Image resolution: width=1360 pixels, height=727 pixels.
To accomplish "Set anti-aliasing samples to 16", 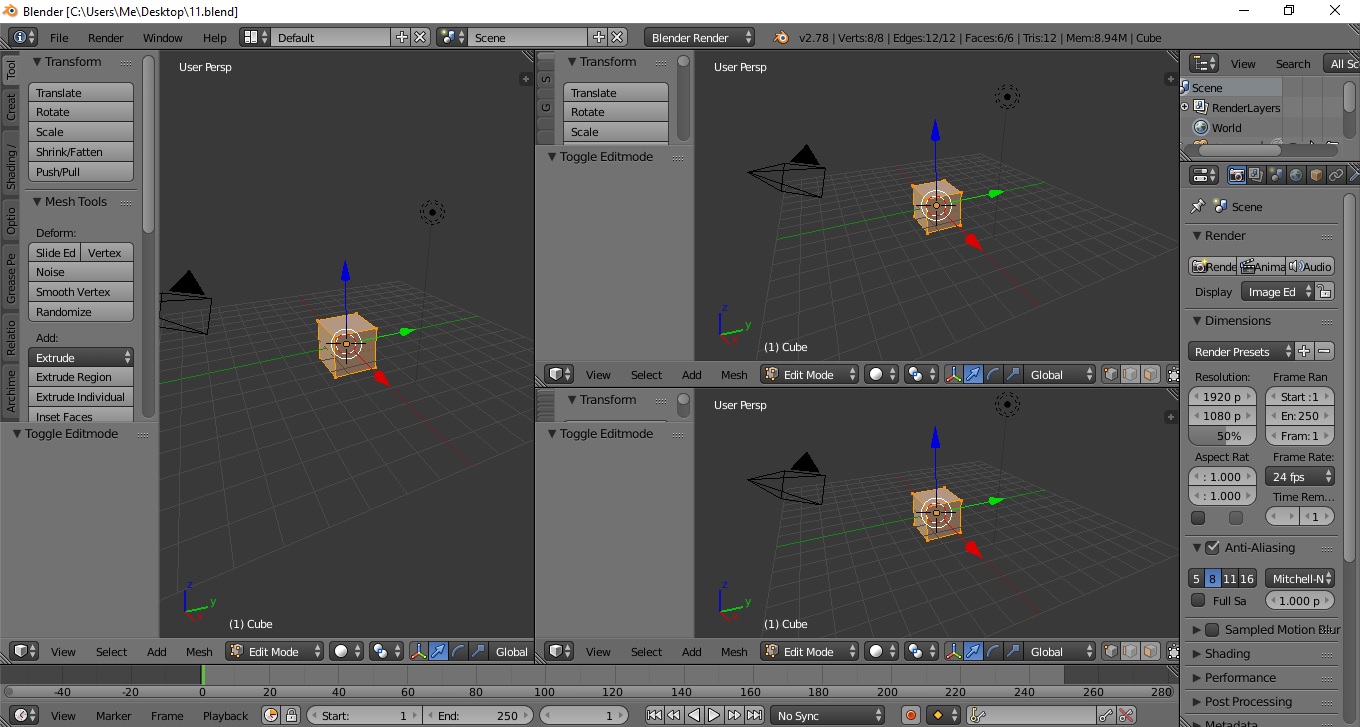I will pos(1247,578).
